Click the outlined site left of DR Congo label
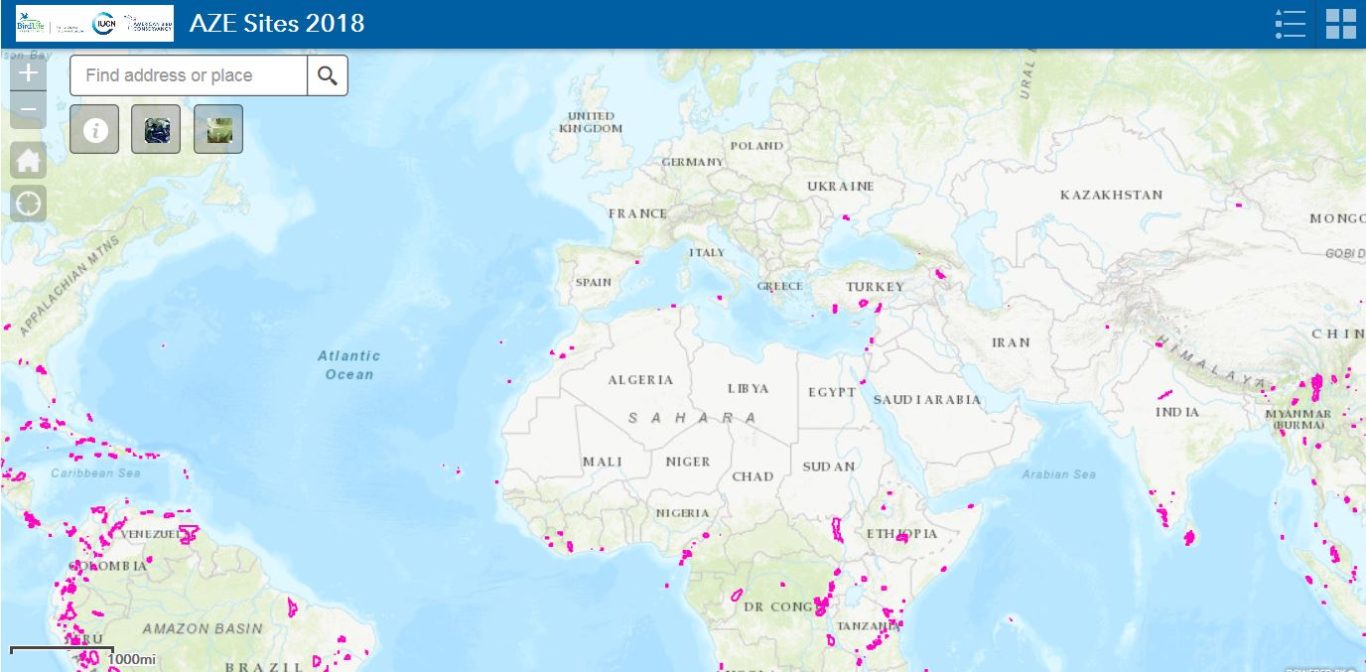Screen dimensions: 1366x672 pos(737,595)
